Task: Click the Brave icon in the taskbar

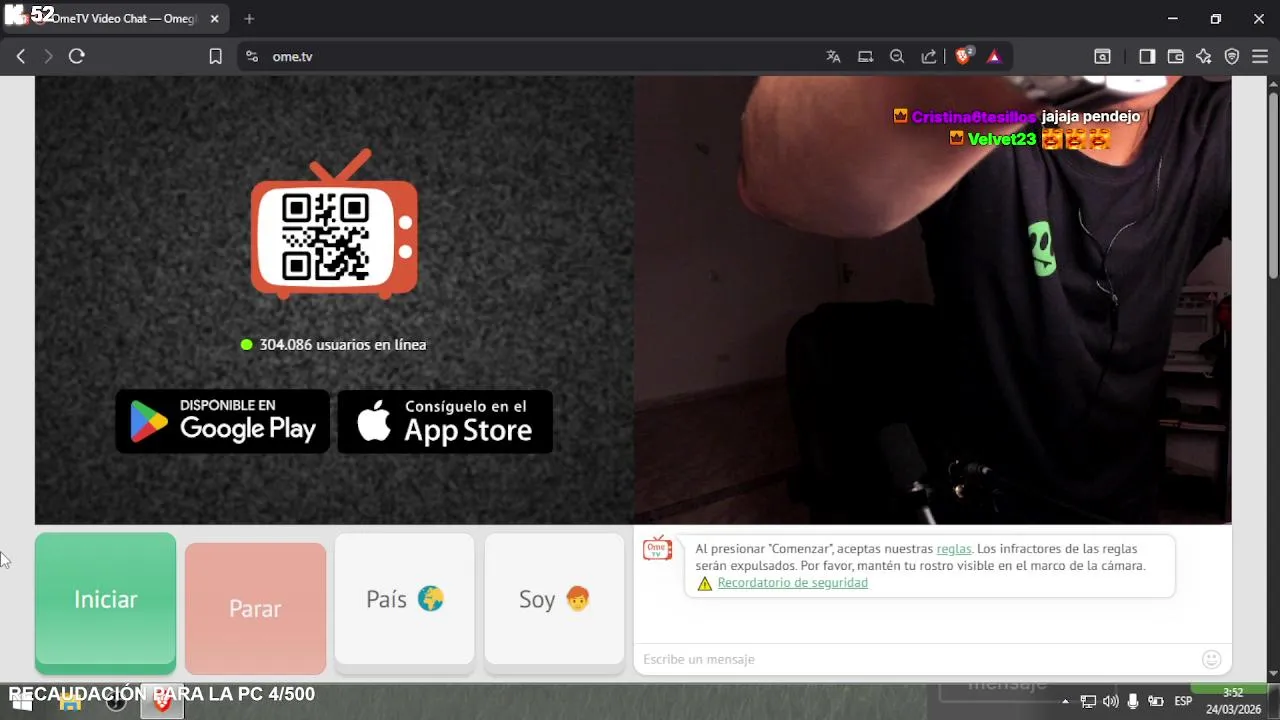Action: [x=161, y=702]
